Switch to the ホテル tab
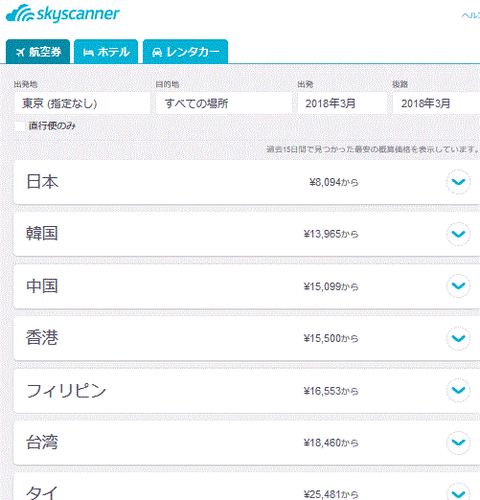 [106, 52]
